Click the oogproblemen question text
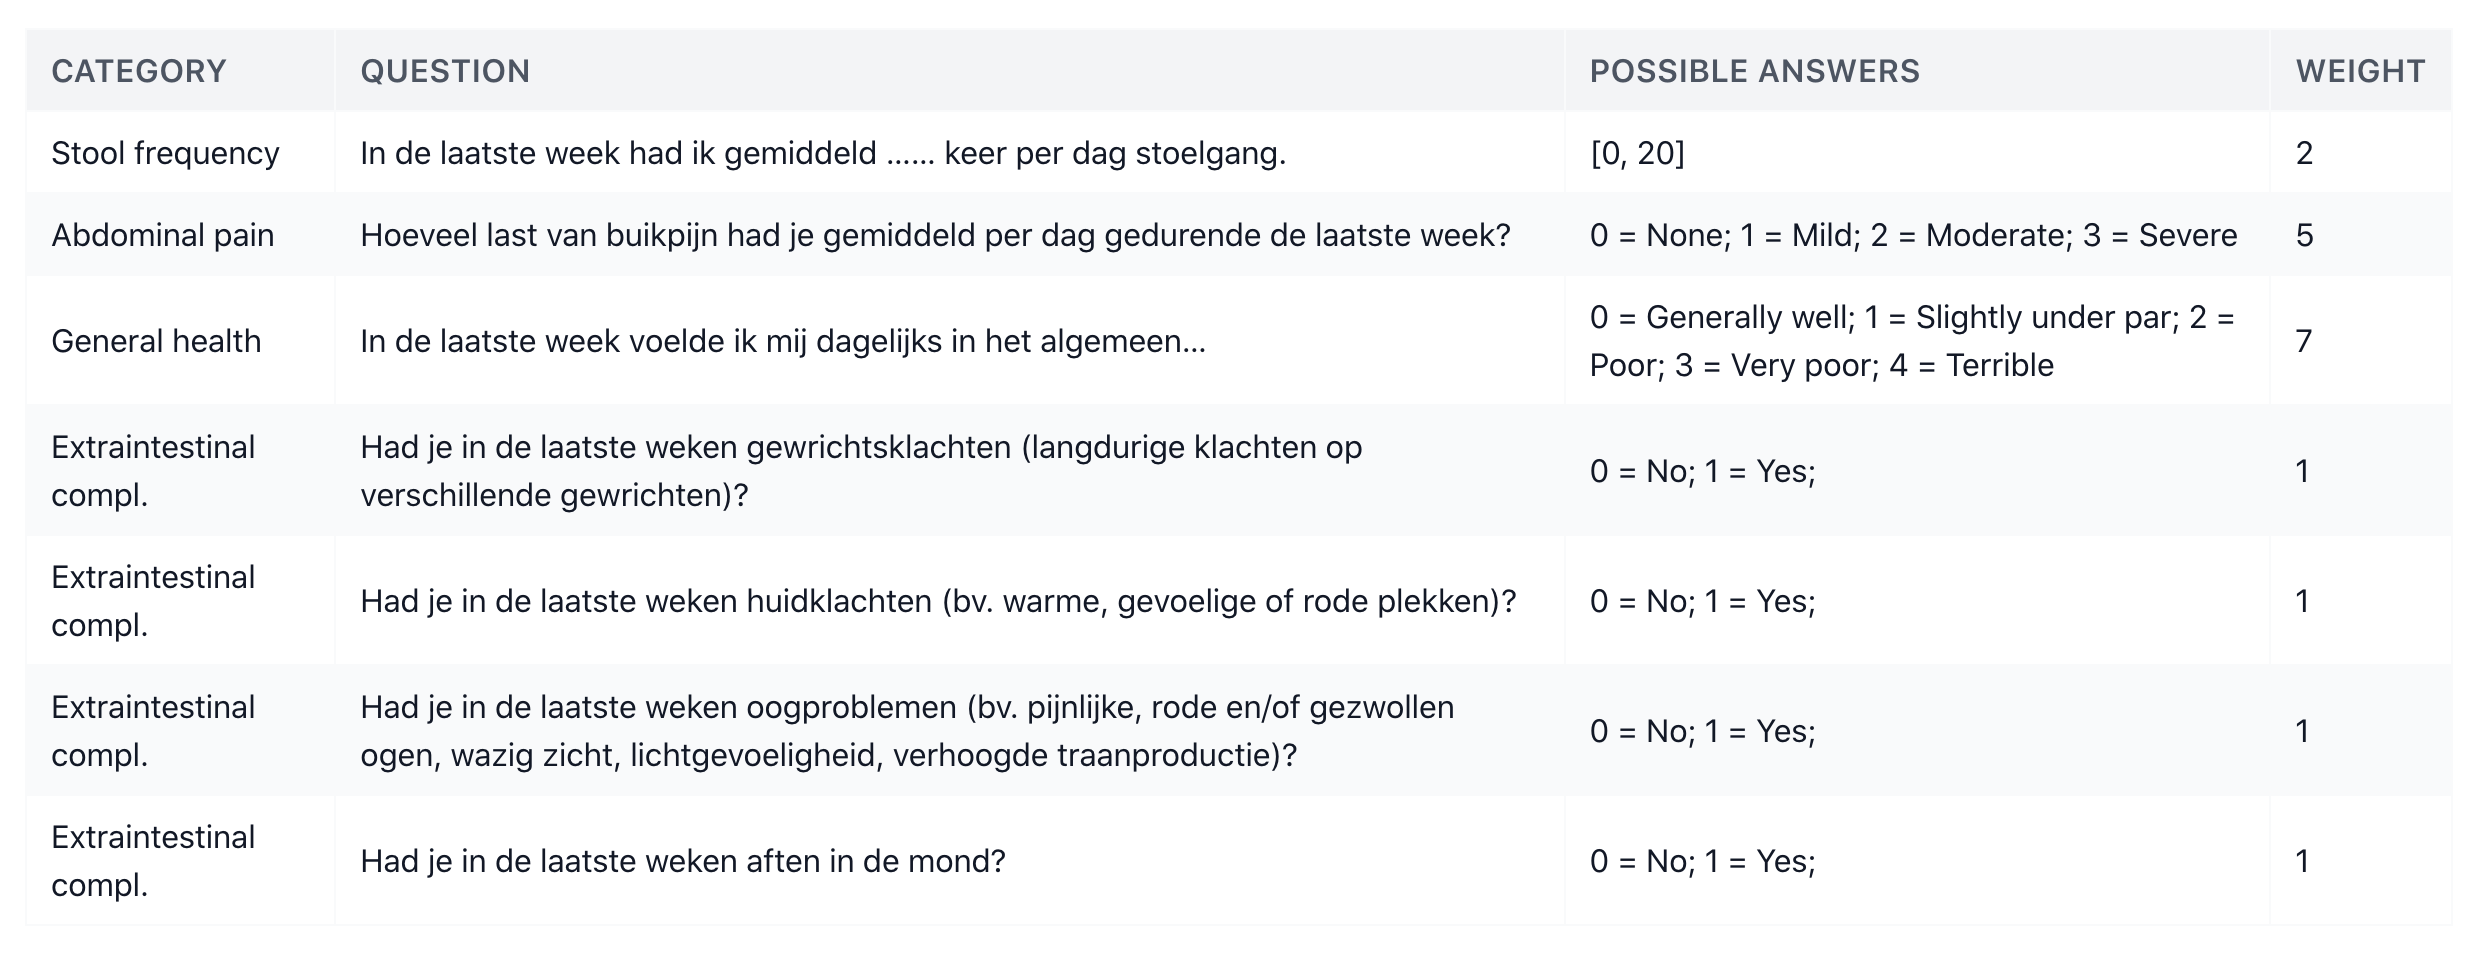Viewport: 2474px width, 954px height. 906,731
